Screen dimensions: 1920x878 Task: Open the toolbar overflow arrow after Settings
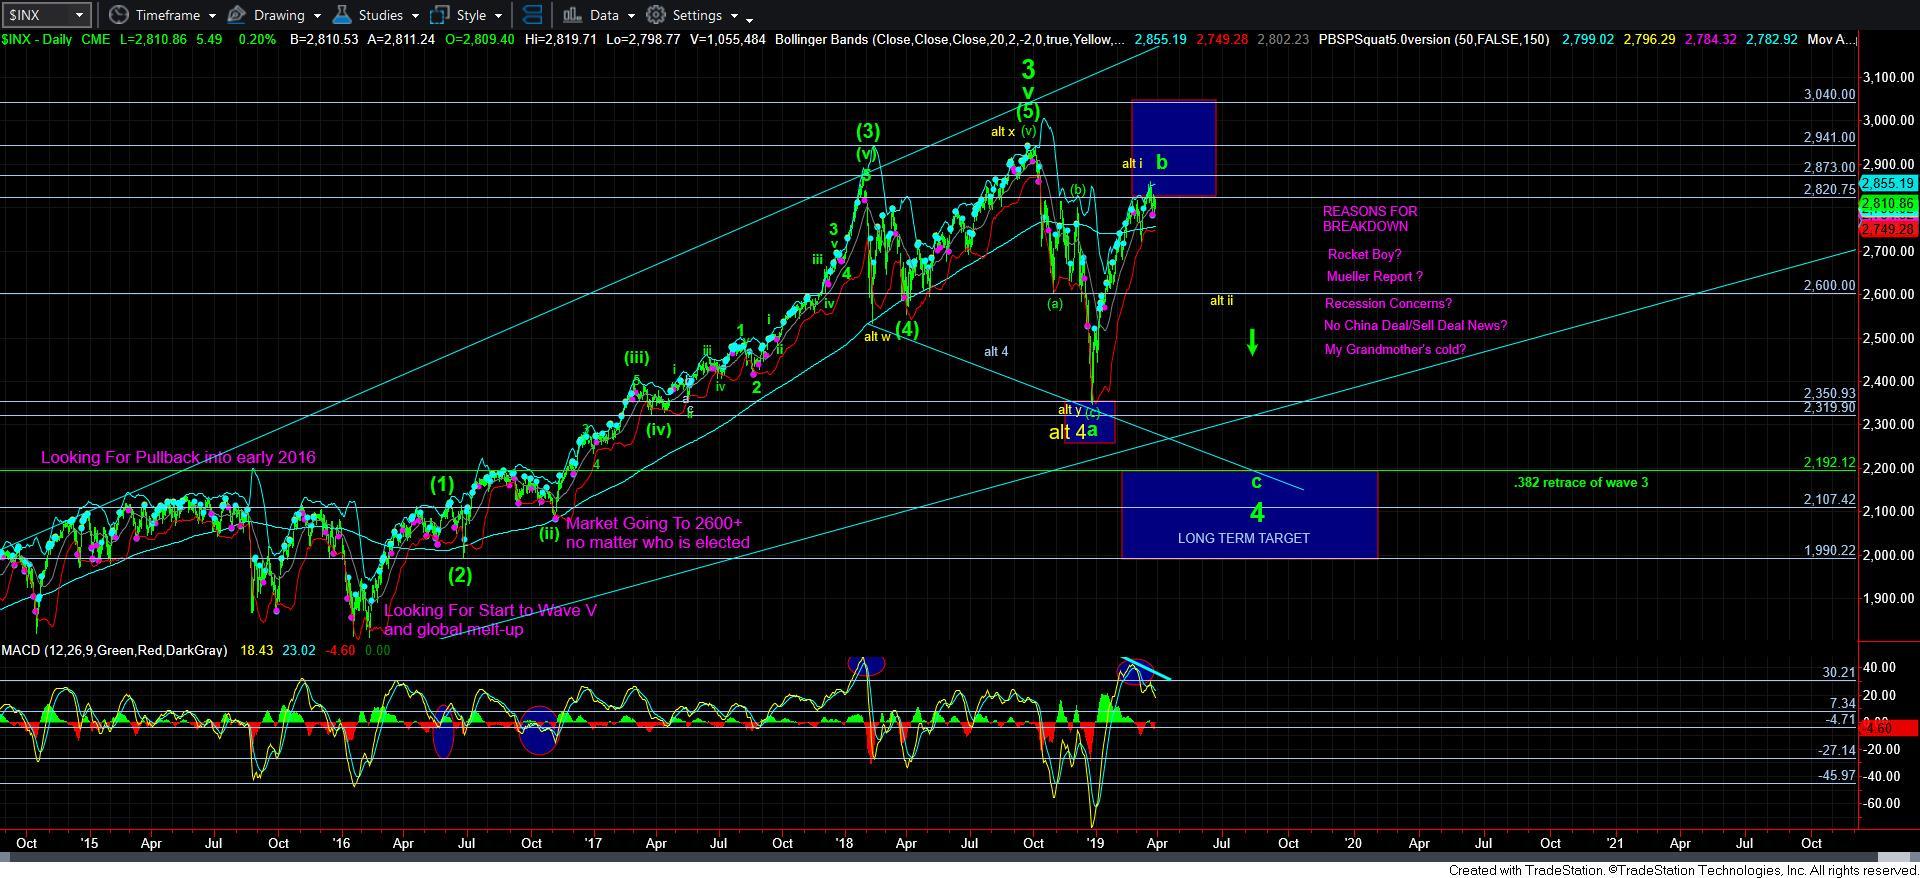[750, 18]
